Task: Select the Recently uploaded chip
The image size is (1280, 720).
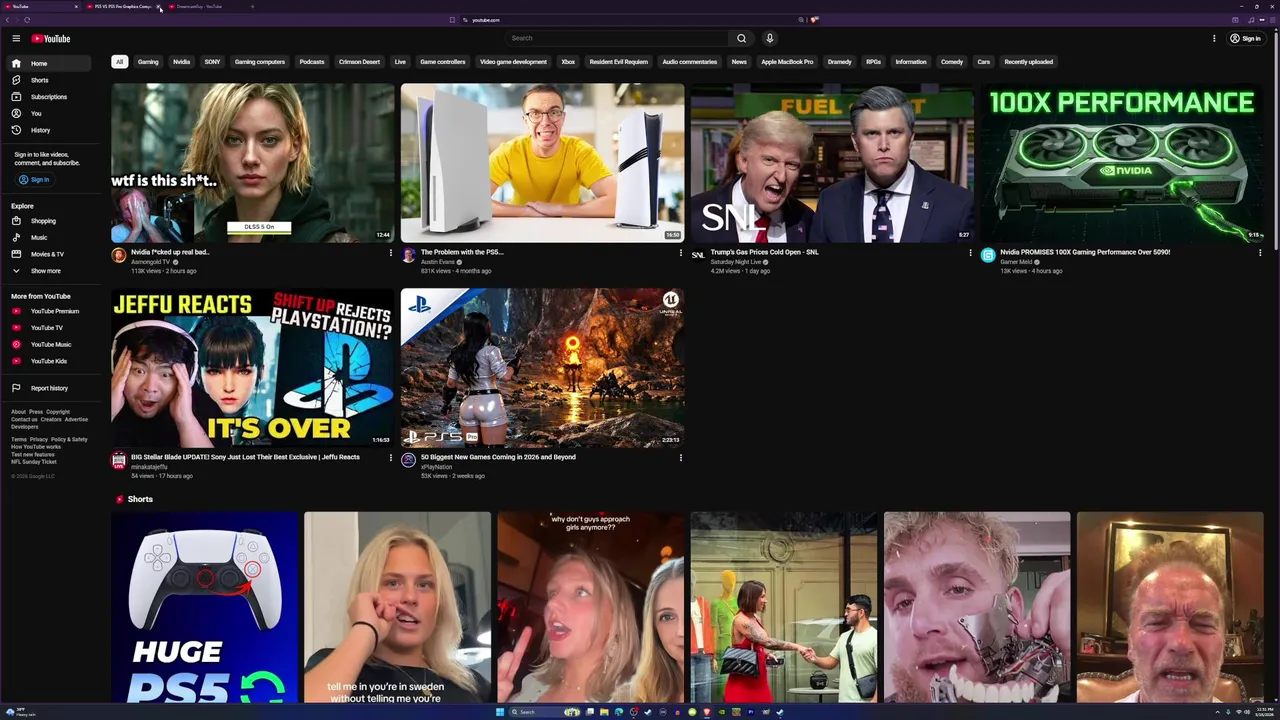Action: (1029, 62)
